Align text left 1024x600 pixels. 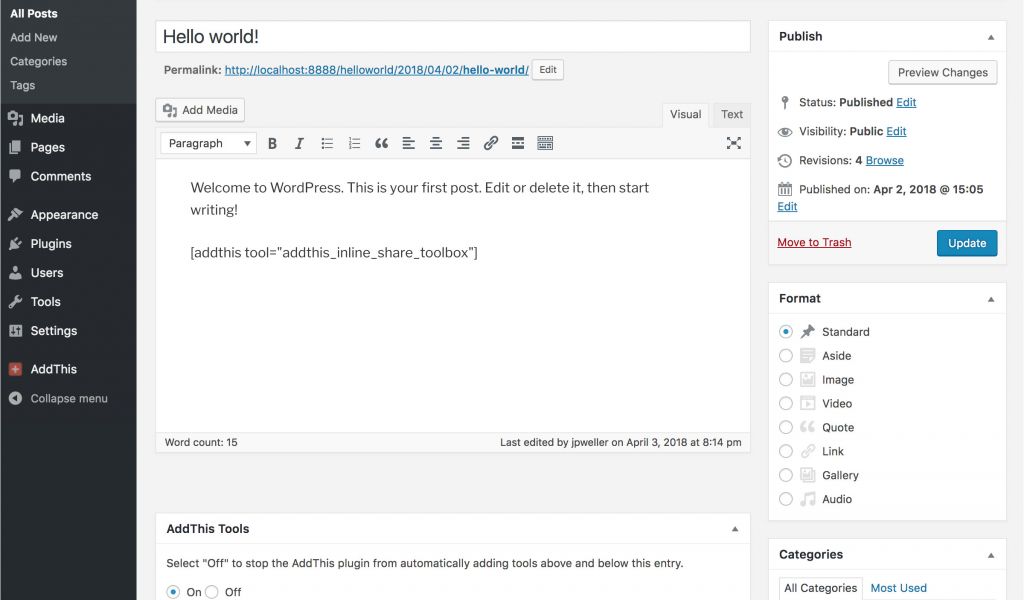(x=409, y=144)
